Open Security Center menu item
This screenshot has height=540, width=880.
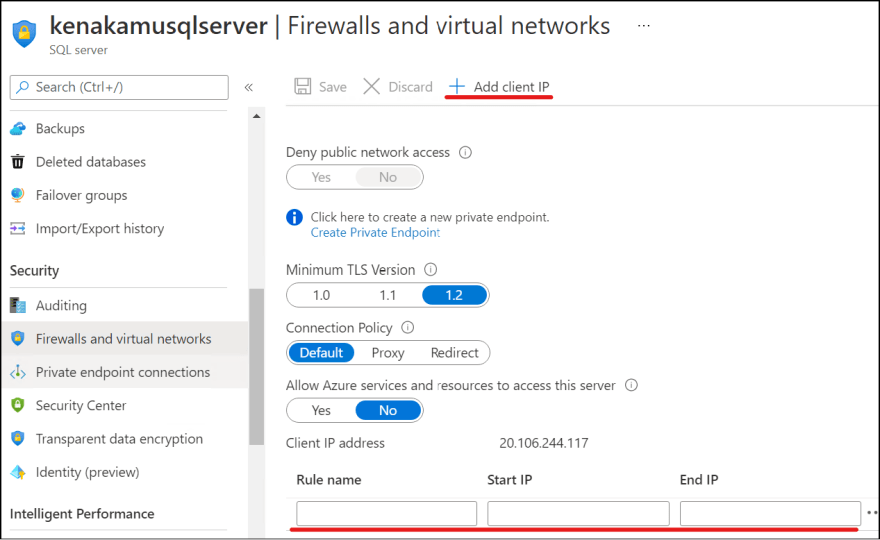pos(81,405)
